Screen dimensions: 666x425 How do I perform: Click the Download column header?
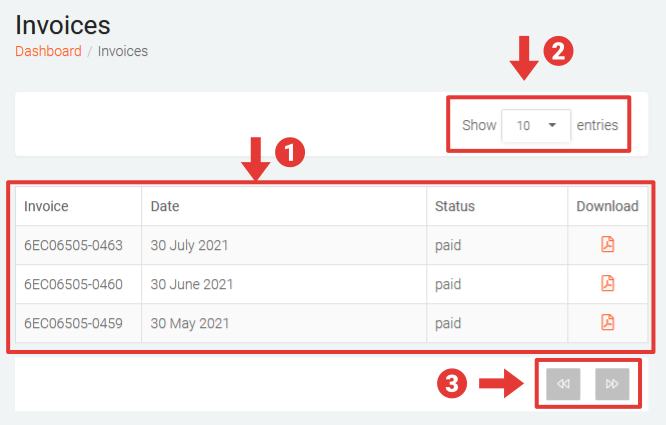[607, 206]
